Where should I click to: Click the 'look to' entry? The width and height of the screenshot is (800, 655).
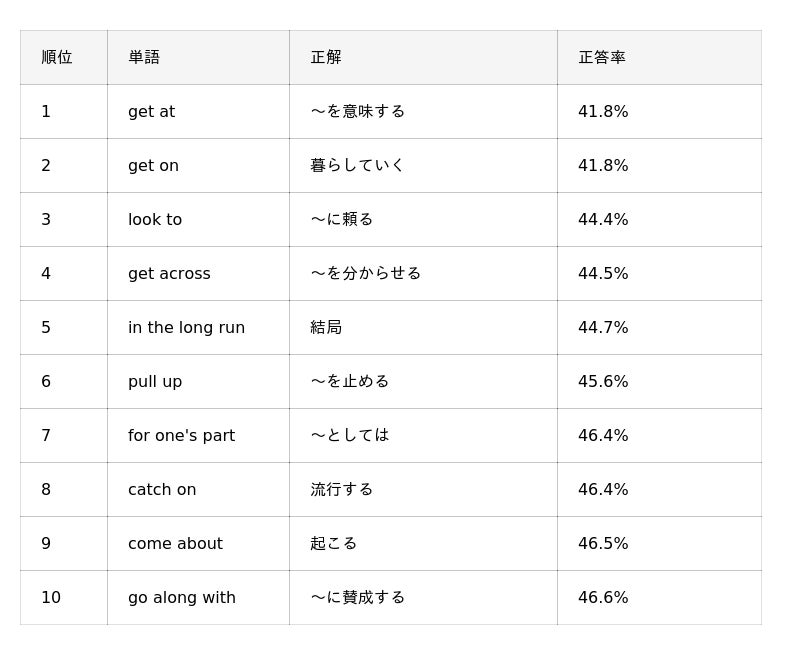198,219
